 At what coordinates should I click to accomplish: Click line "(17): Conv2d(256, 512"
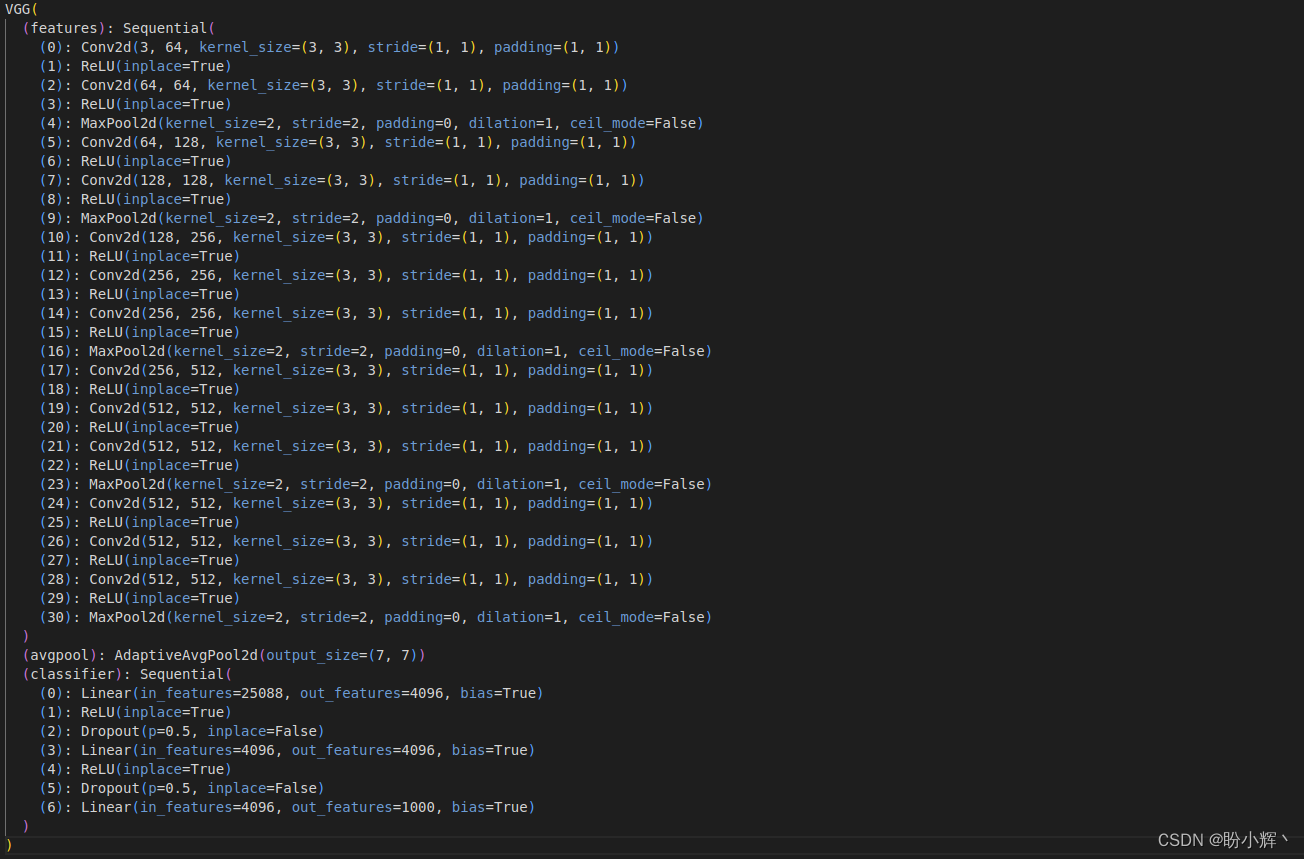tap(347, 370)
